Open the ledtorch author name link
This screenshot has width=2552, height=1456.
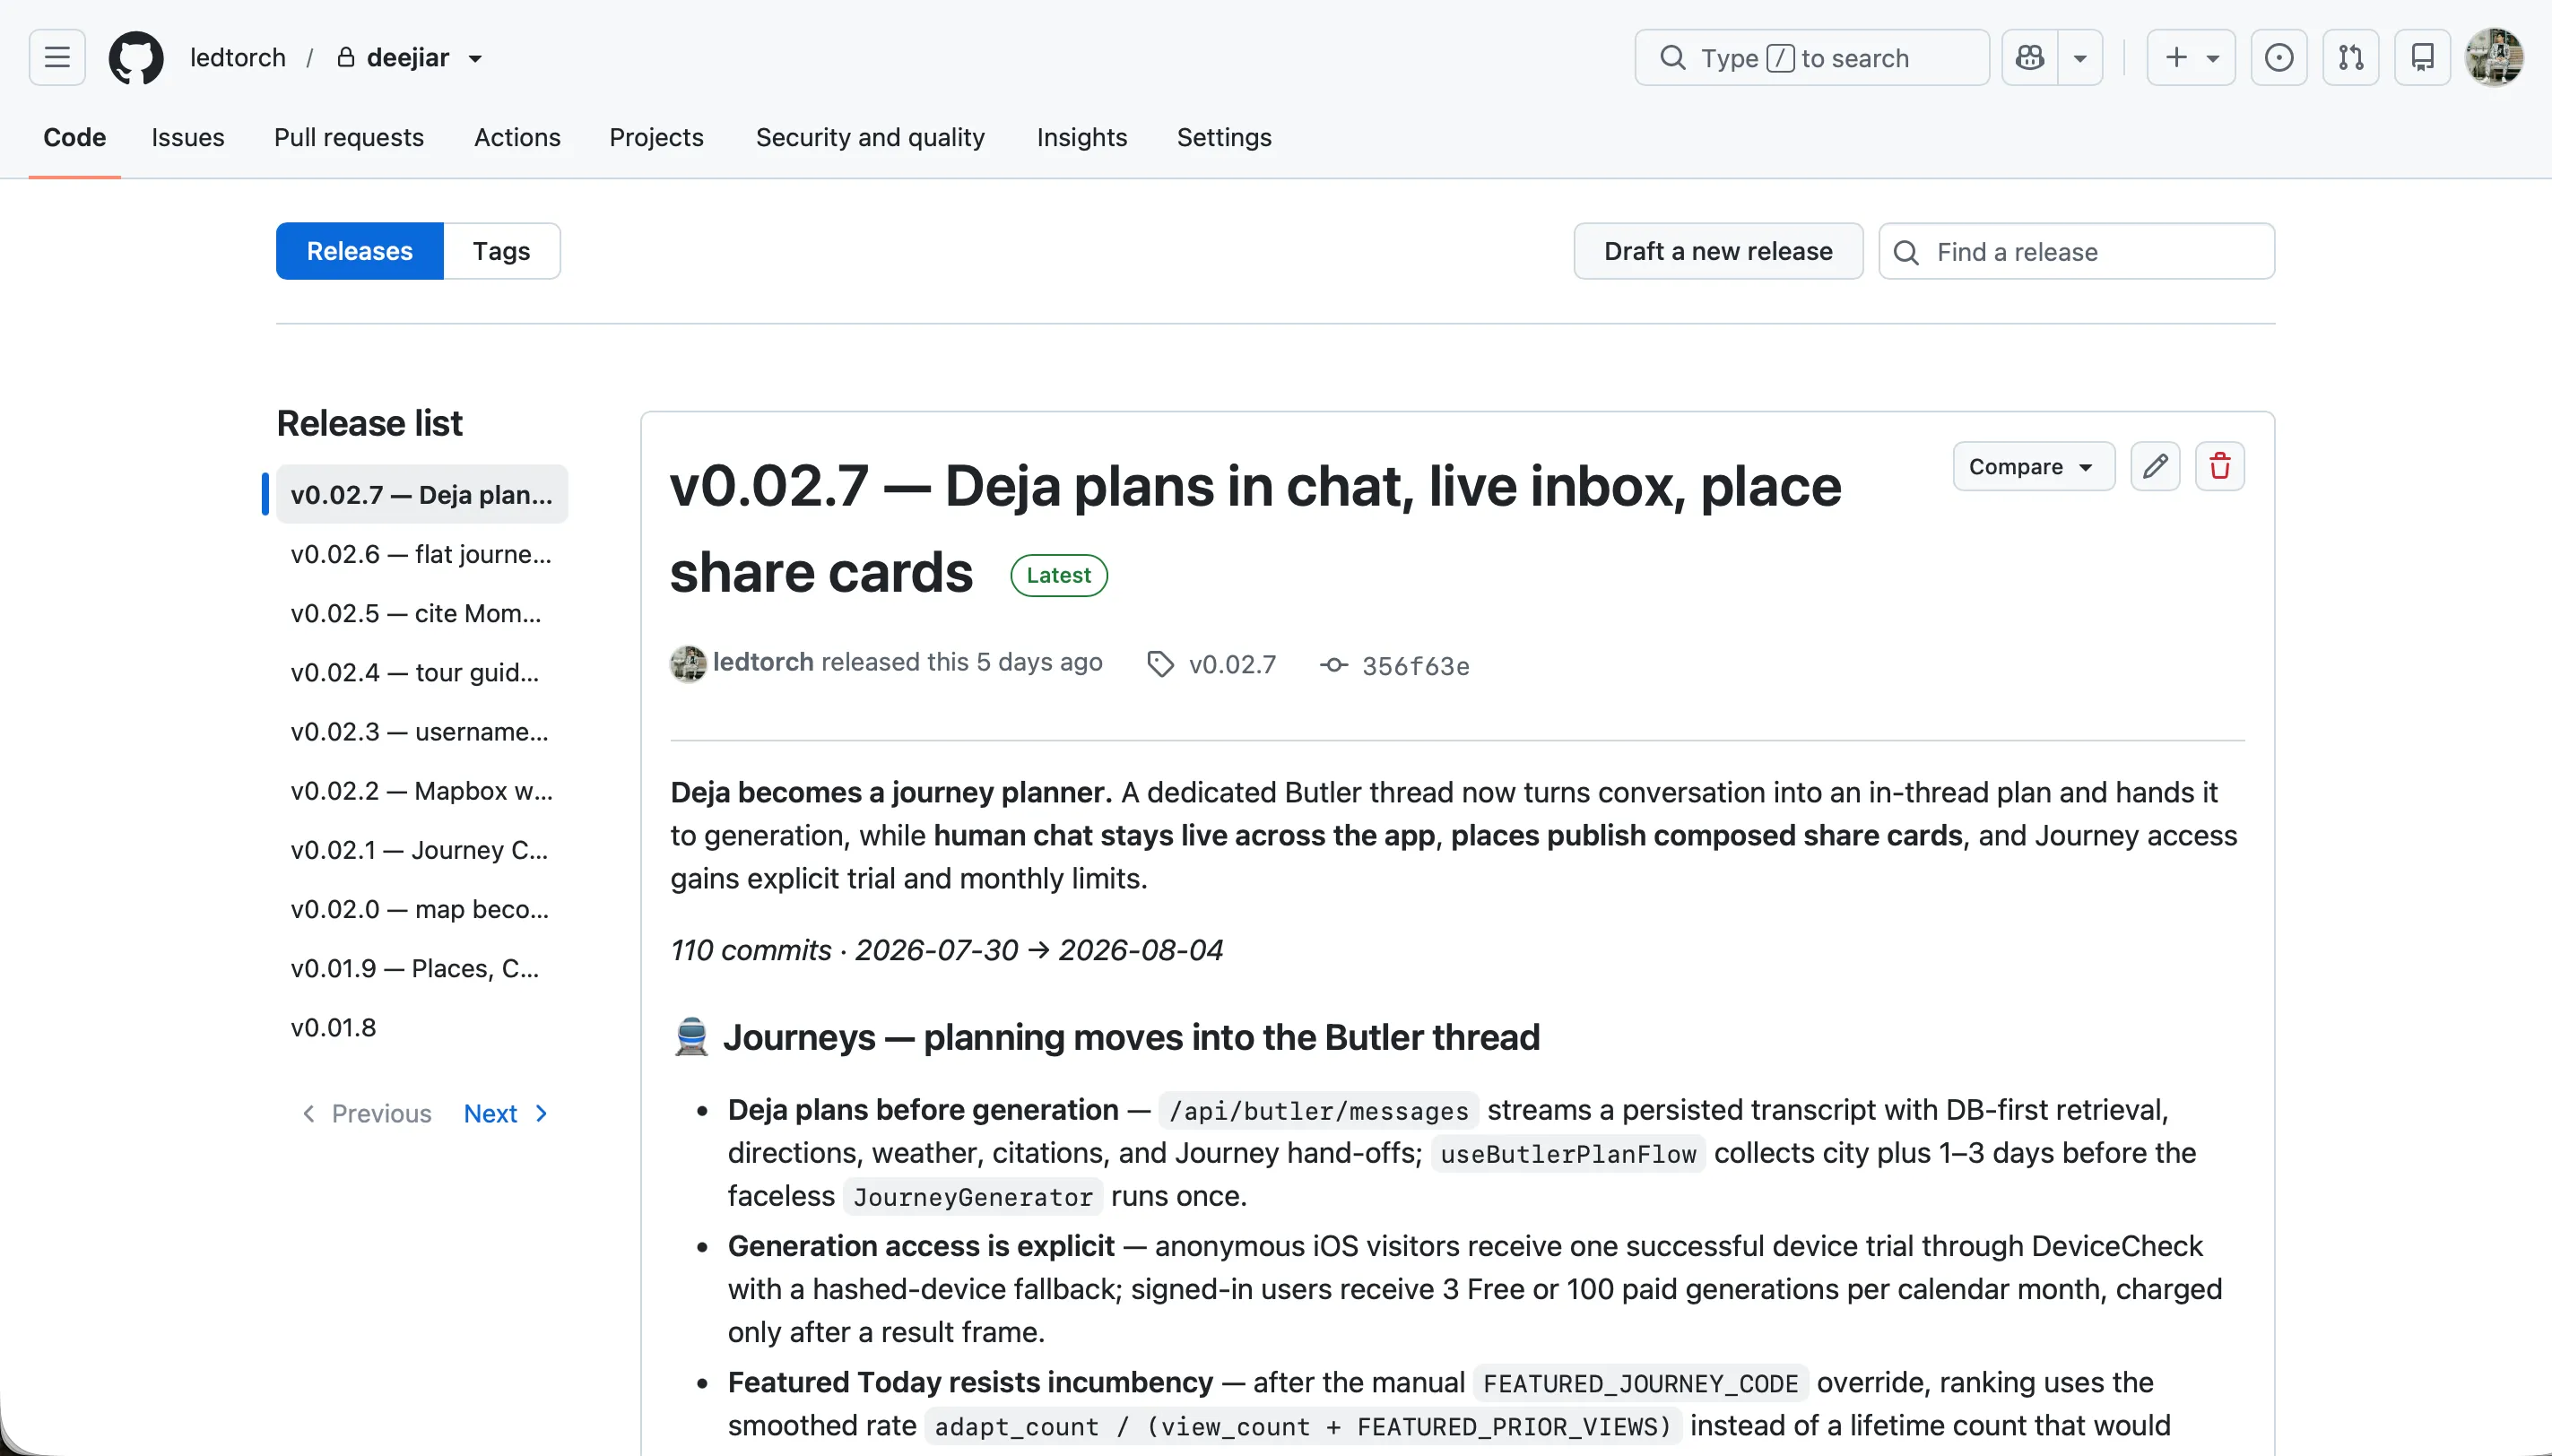coord(763,662)
